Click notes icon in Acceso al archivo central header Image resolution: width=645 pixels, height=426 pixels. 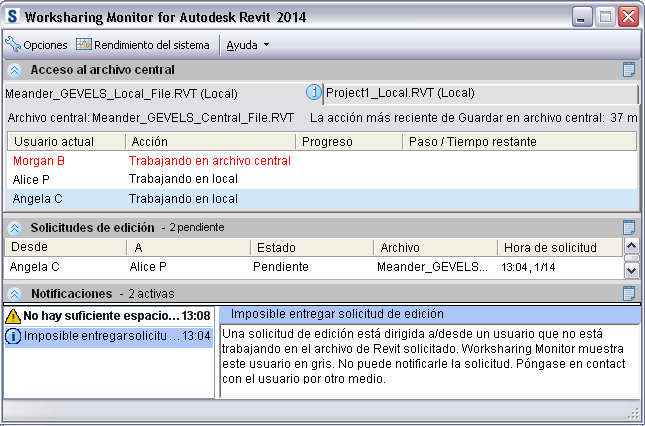pos(629,70)
